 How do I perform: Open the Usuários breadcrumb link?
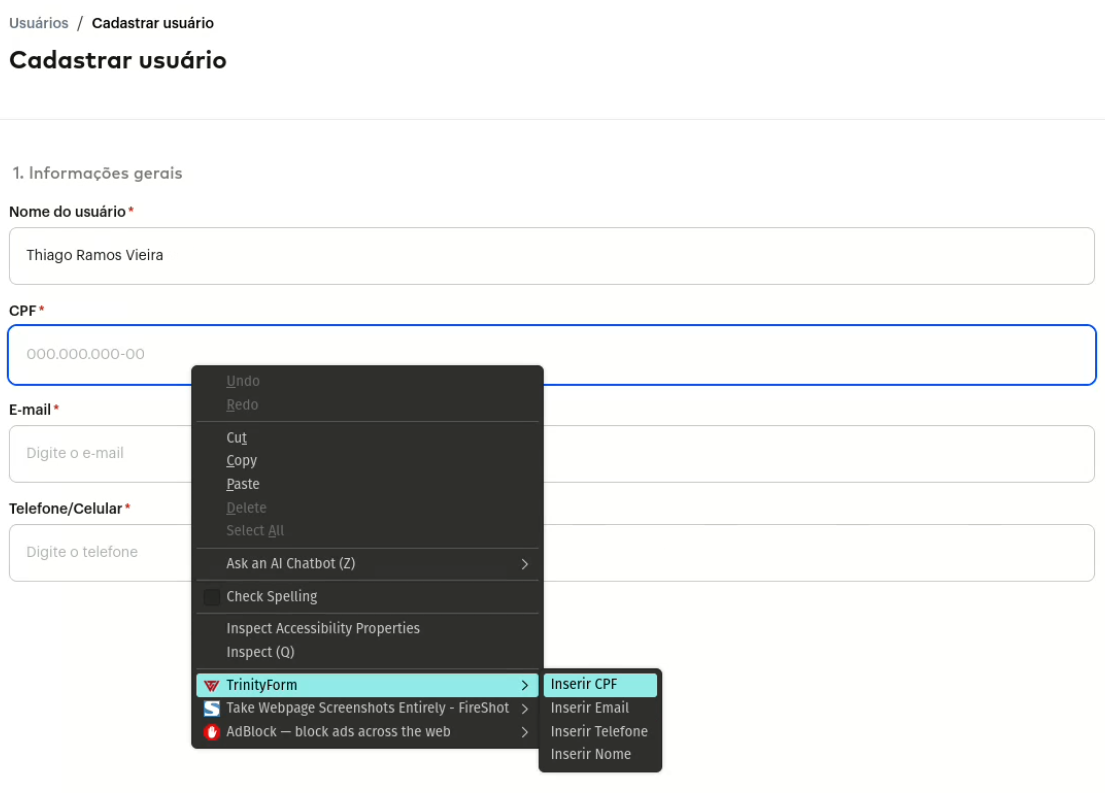[x=39, y=23]
